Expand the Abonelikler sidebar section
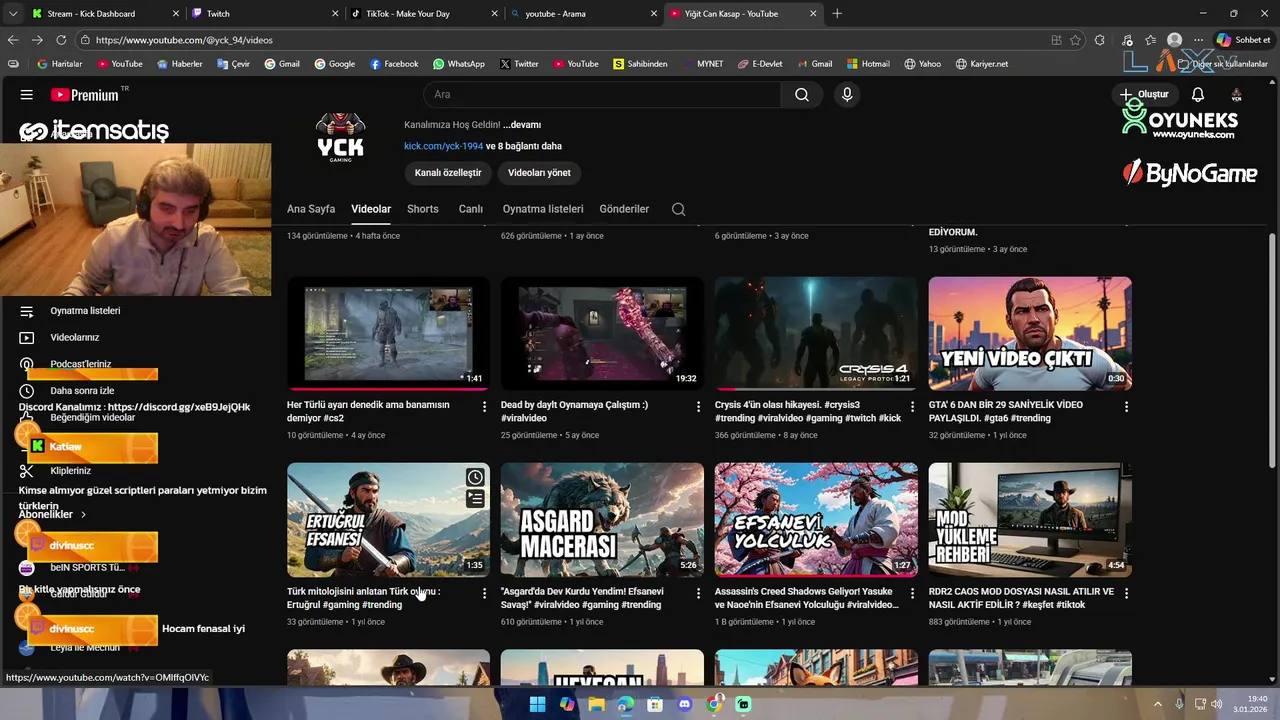The height and width of the screenshot is (720, 1280). (x=52, y=514)
